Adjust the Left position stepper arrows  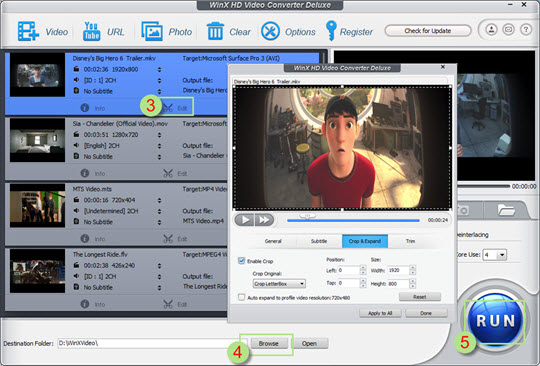363,270
